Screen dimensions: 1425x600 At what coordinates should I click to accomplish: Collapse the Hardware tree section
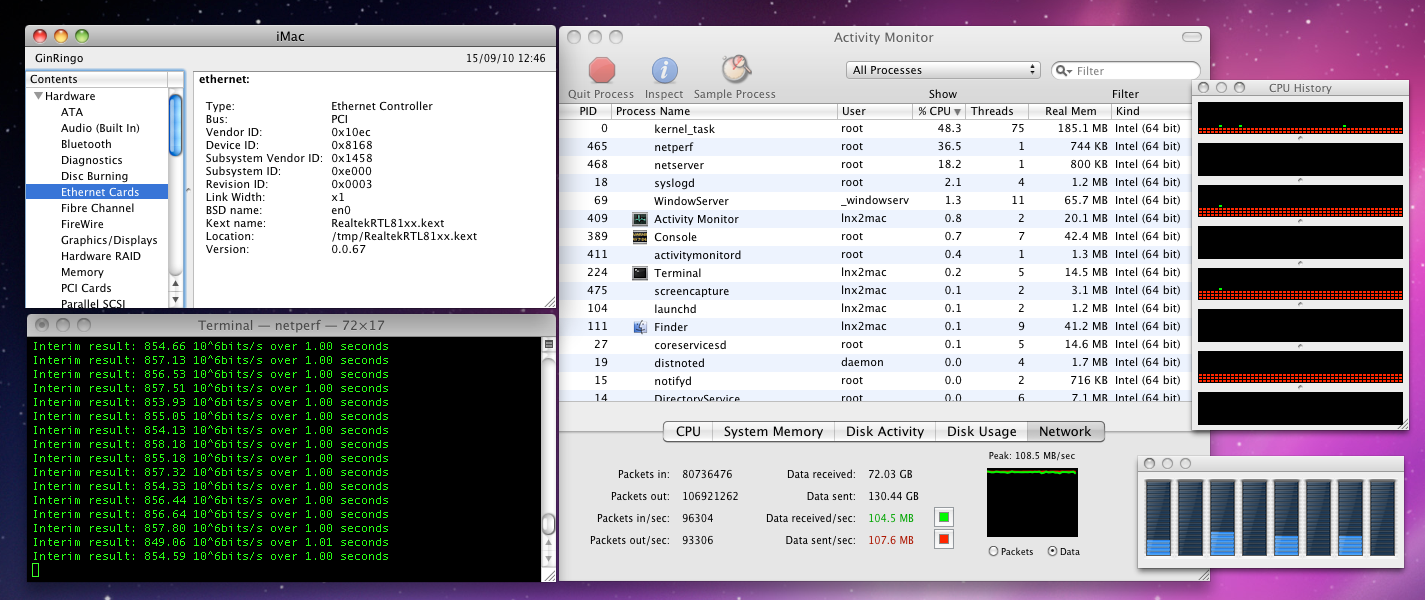point(38,96)
